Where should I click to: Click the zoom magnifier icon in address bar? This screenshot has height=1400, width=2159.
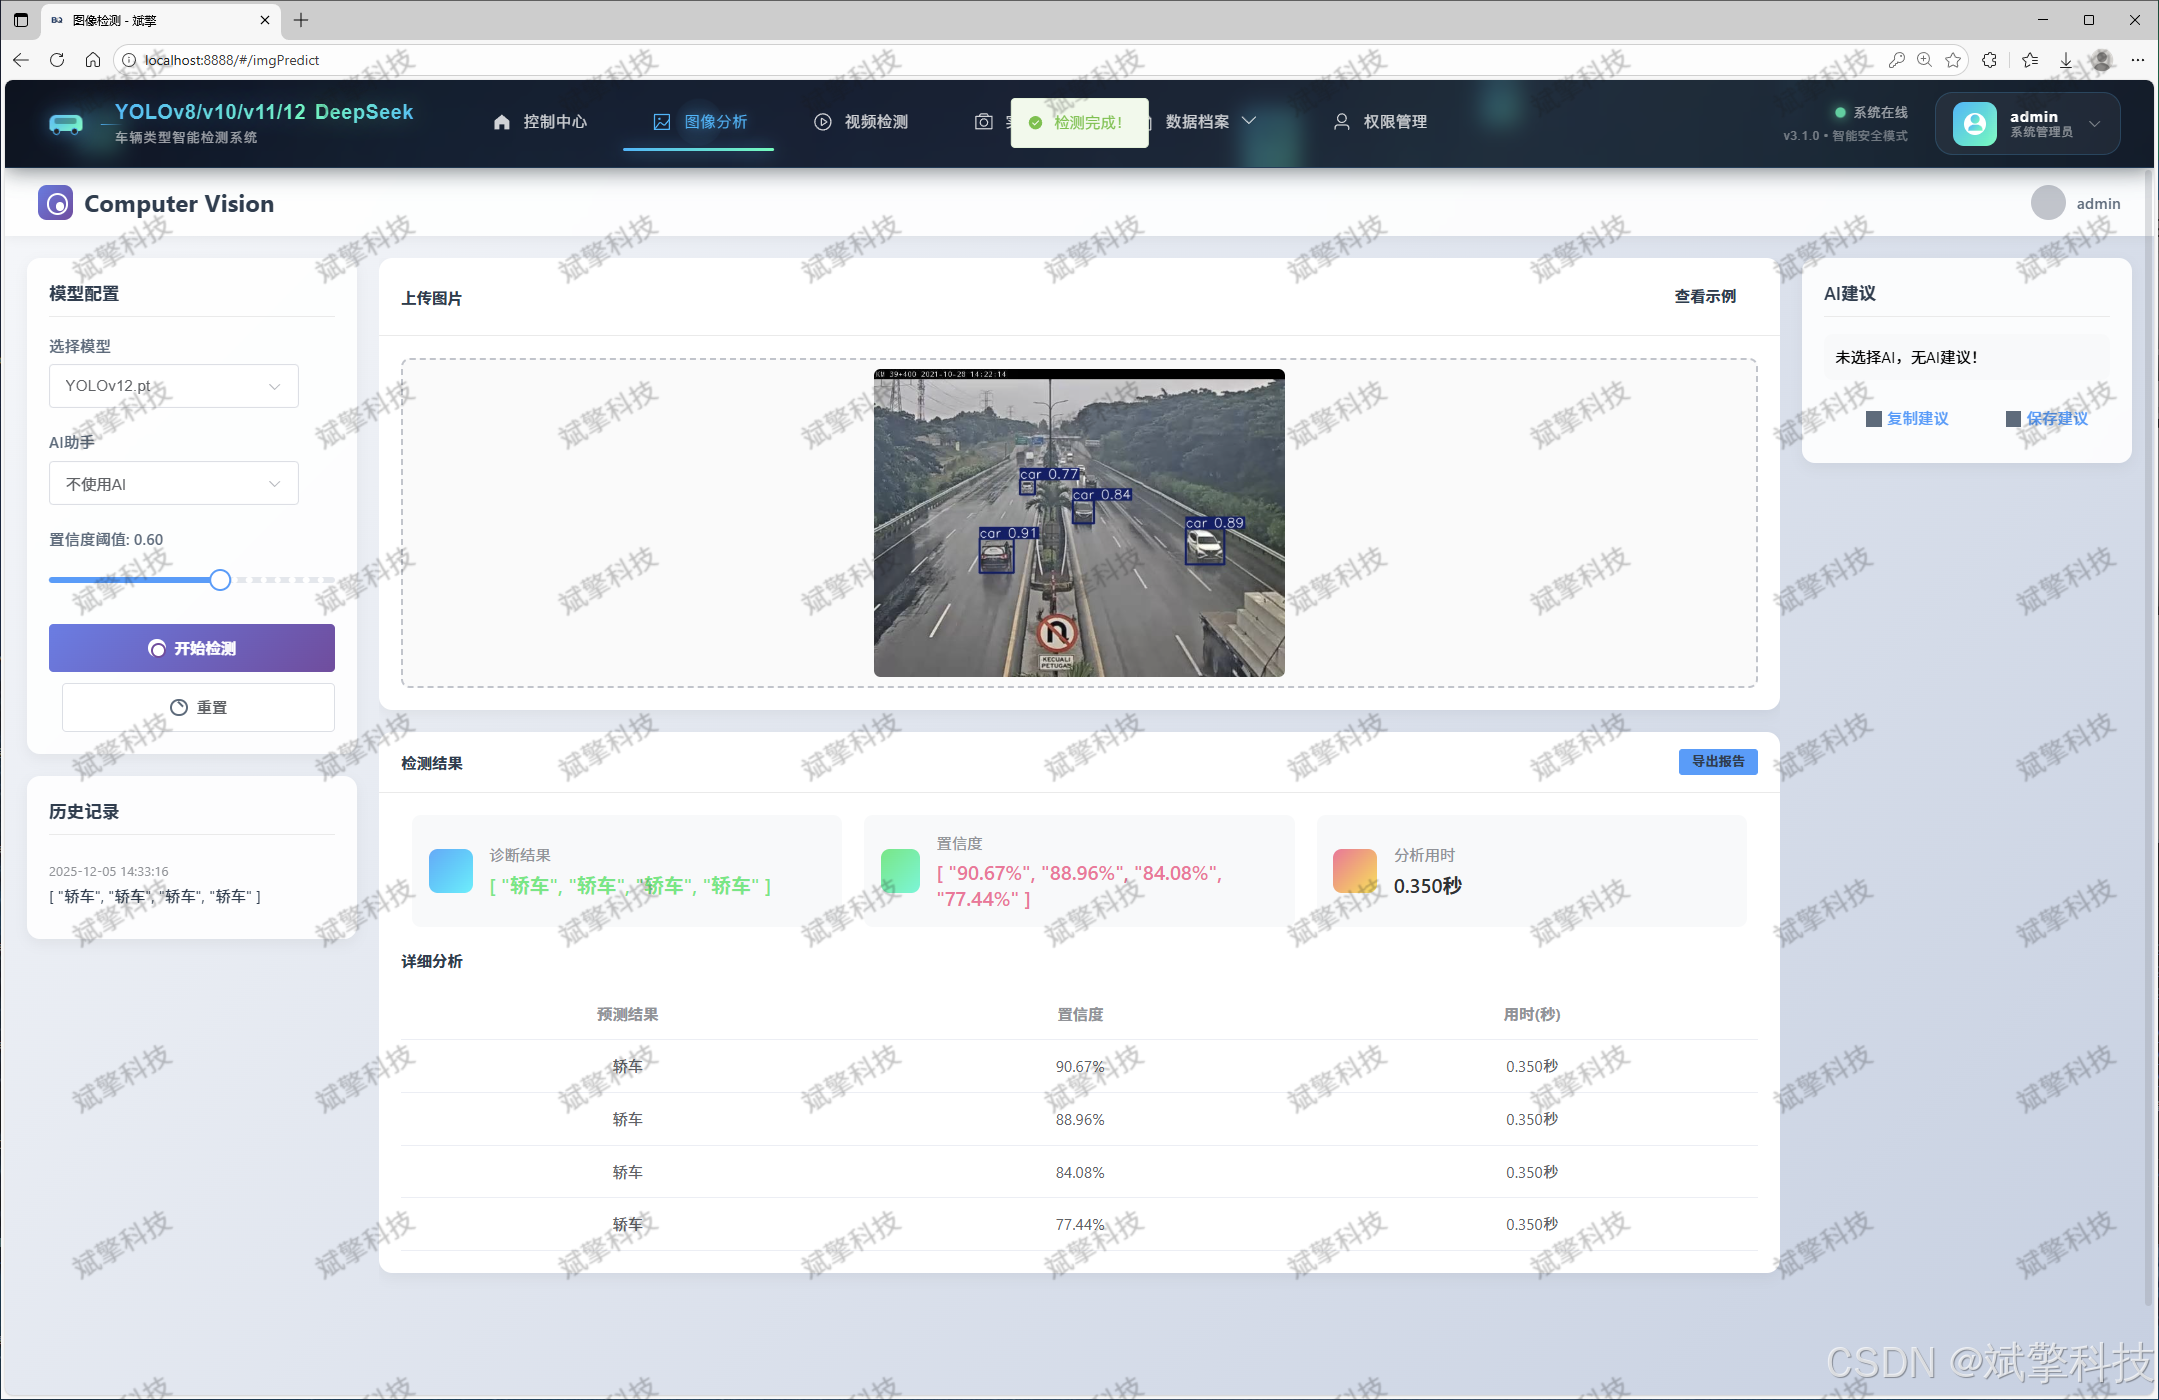pos(1924,60)
